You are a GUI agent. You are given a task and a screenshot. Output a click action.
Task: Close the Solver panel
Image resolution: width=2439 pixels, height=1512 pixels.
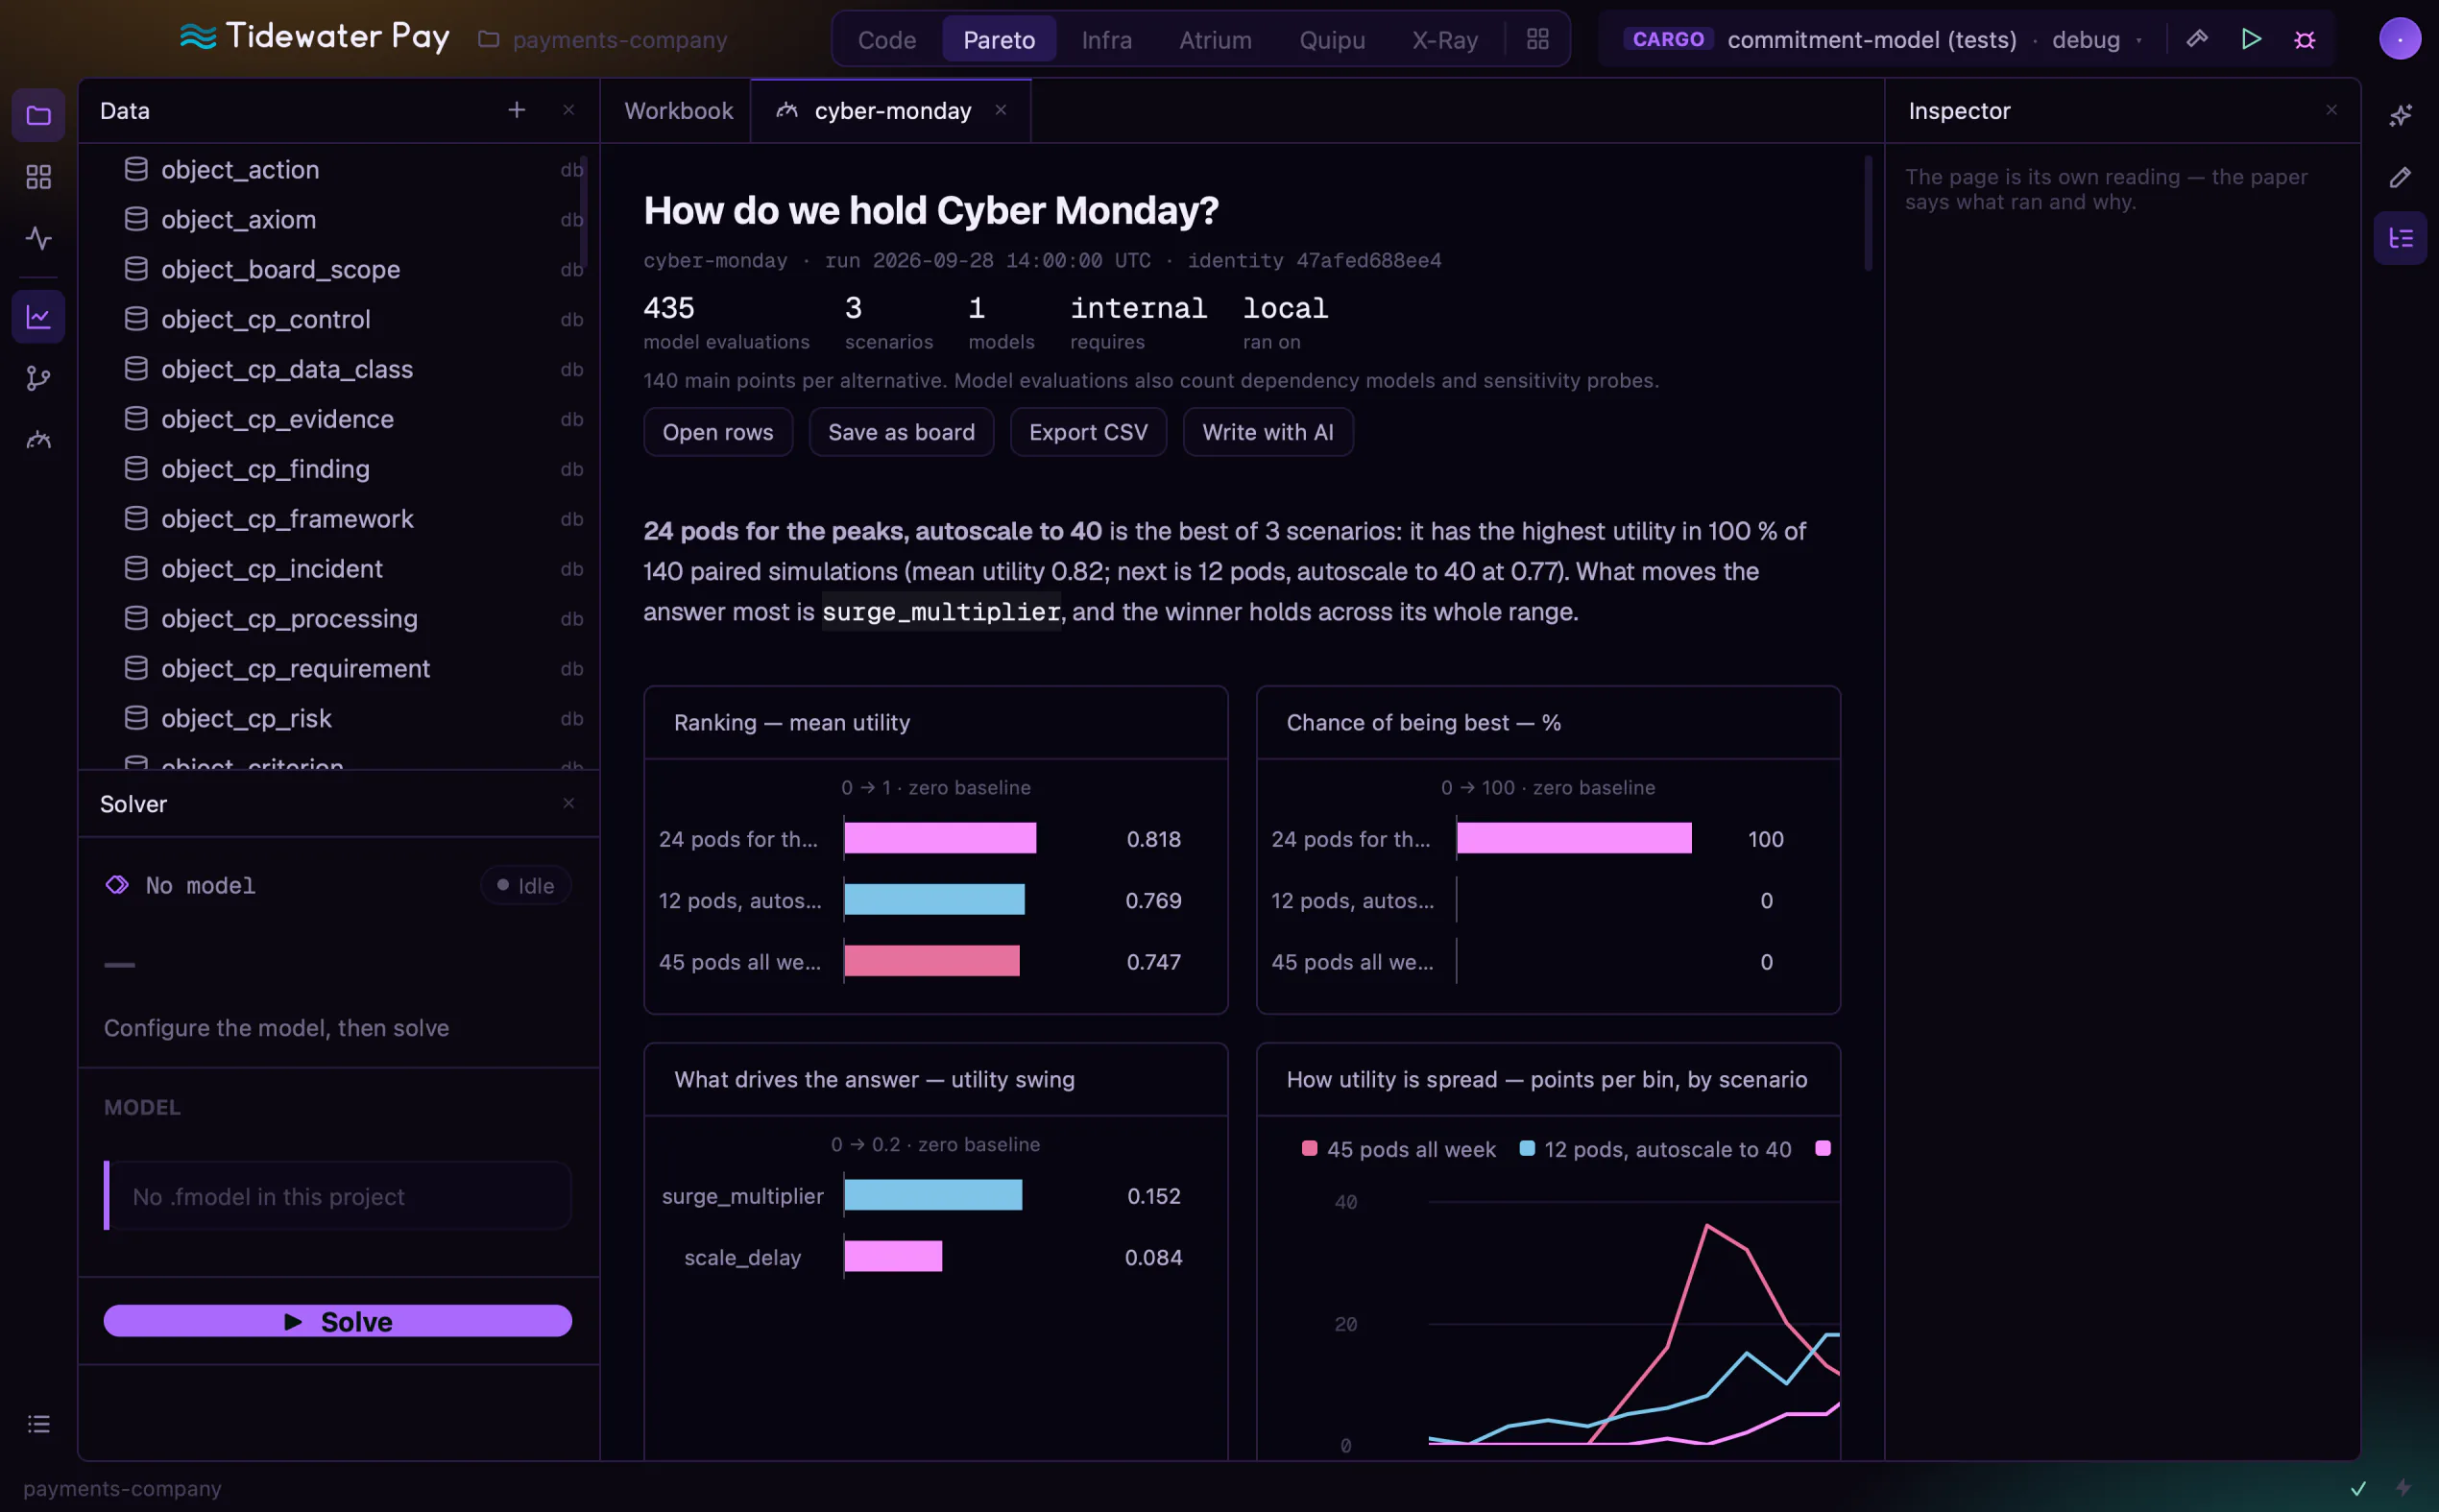pos(568,803)
